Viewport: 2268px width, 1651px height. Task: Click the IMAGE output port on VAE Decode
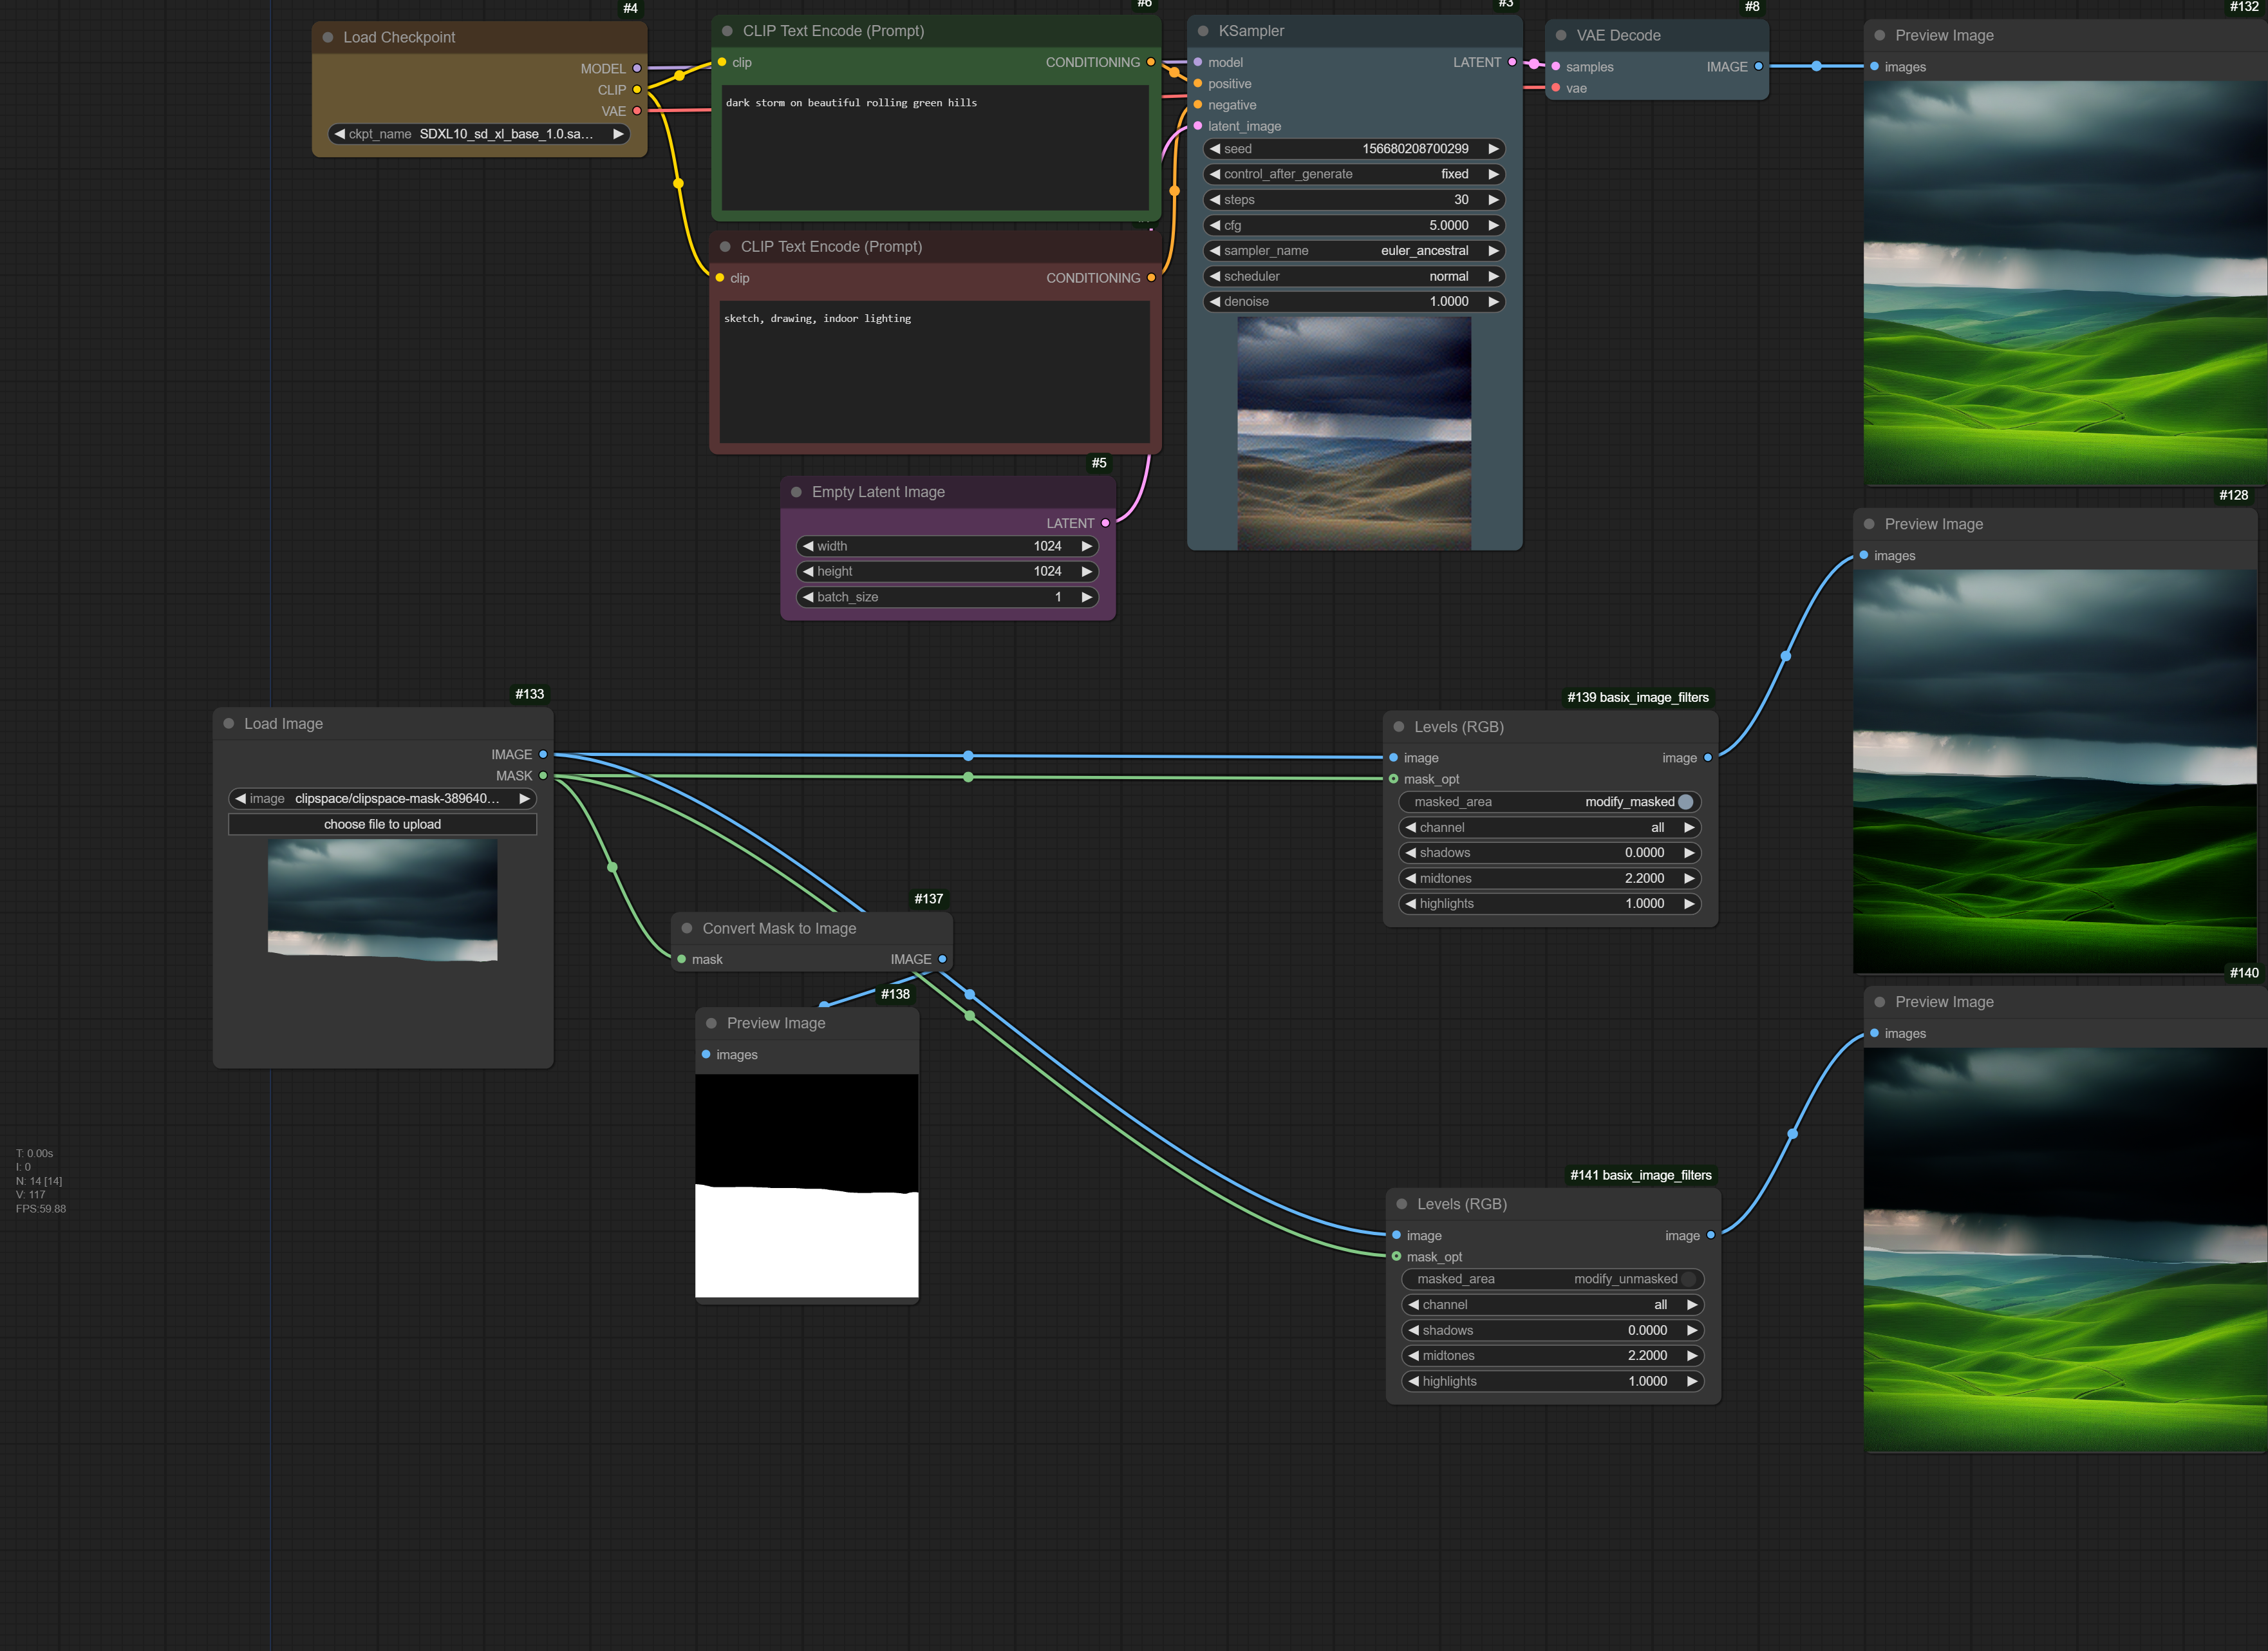pyautogui.click(x=1758, y=66)
